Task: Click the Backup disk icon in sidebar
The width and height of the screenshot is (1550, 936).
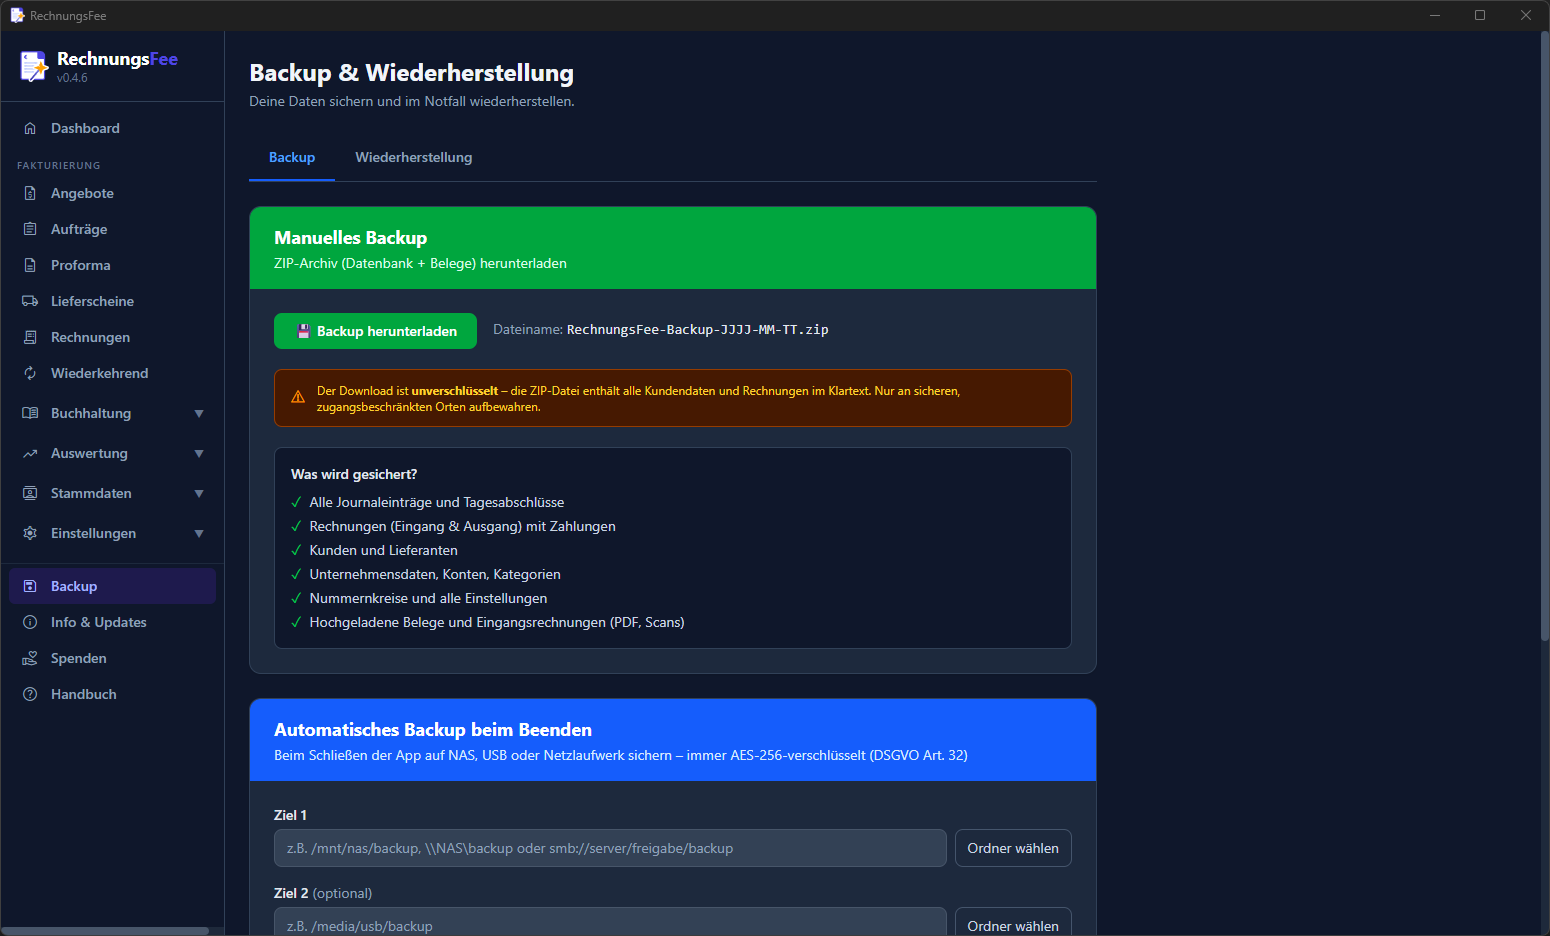Action: pyautogui.click(x=30, y=586)
